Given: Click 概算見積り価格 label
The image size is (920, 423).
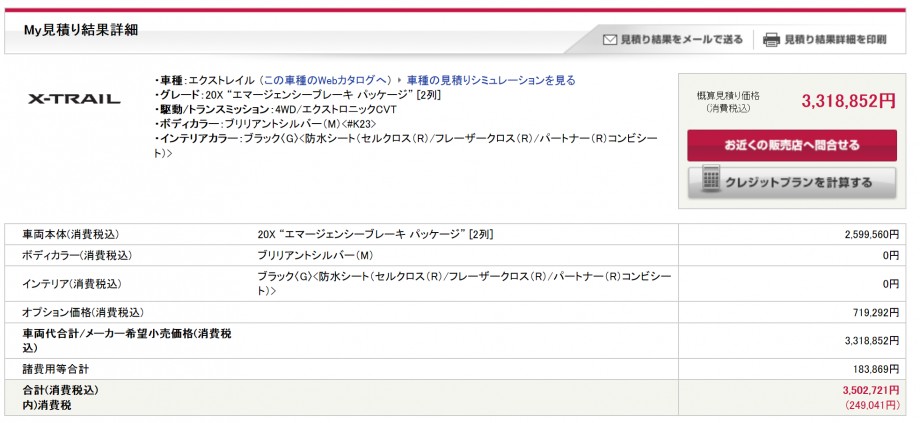Looking at the screenshot, I should pos(728,96).
